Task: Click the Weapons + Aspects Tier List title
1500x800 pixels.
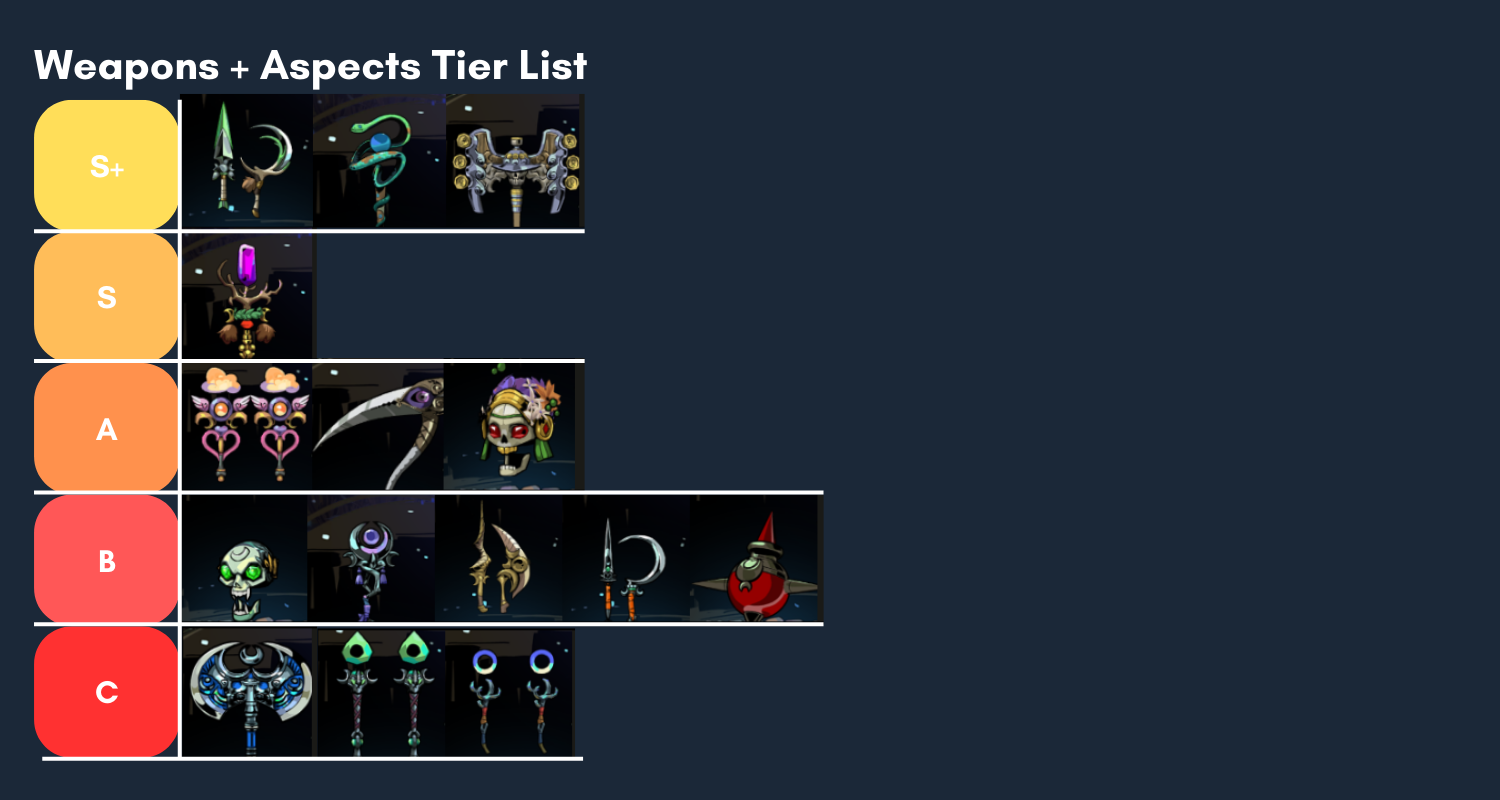Action: (310, 66)
